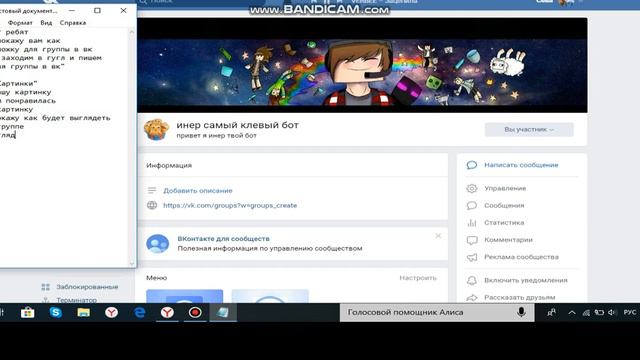Open Вид menu in Notepad
This screenshot has width=640, height=360.
pyautogui.click(x=46, y=23)
